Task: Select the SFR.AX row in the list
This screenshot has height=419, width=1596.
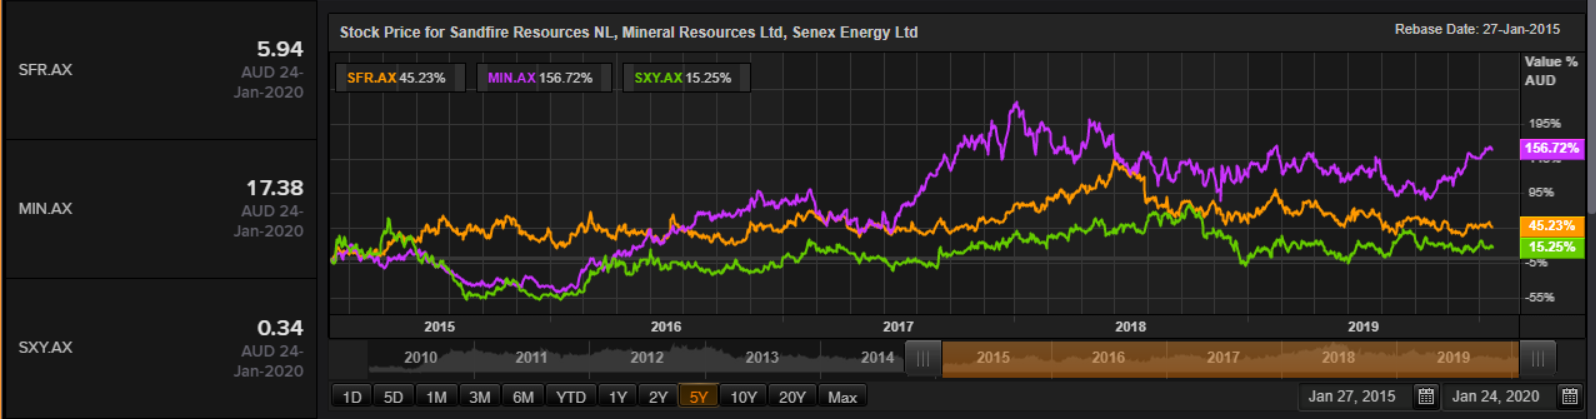Action: (x=160, y=70)
